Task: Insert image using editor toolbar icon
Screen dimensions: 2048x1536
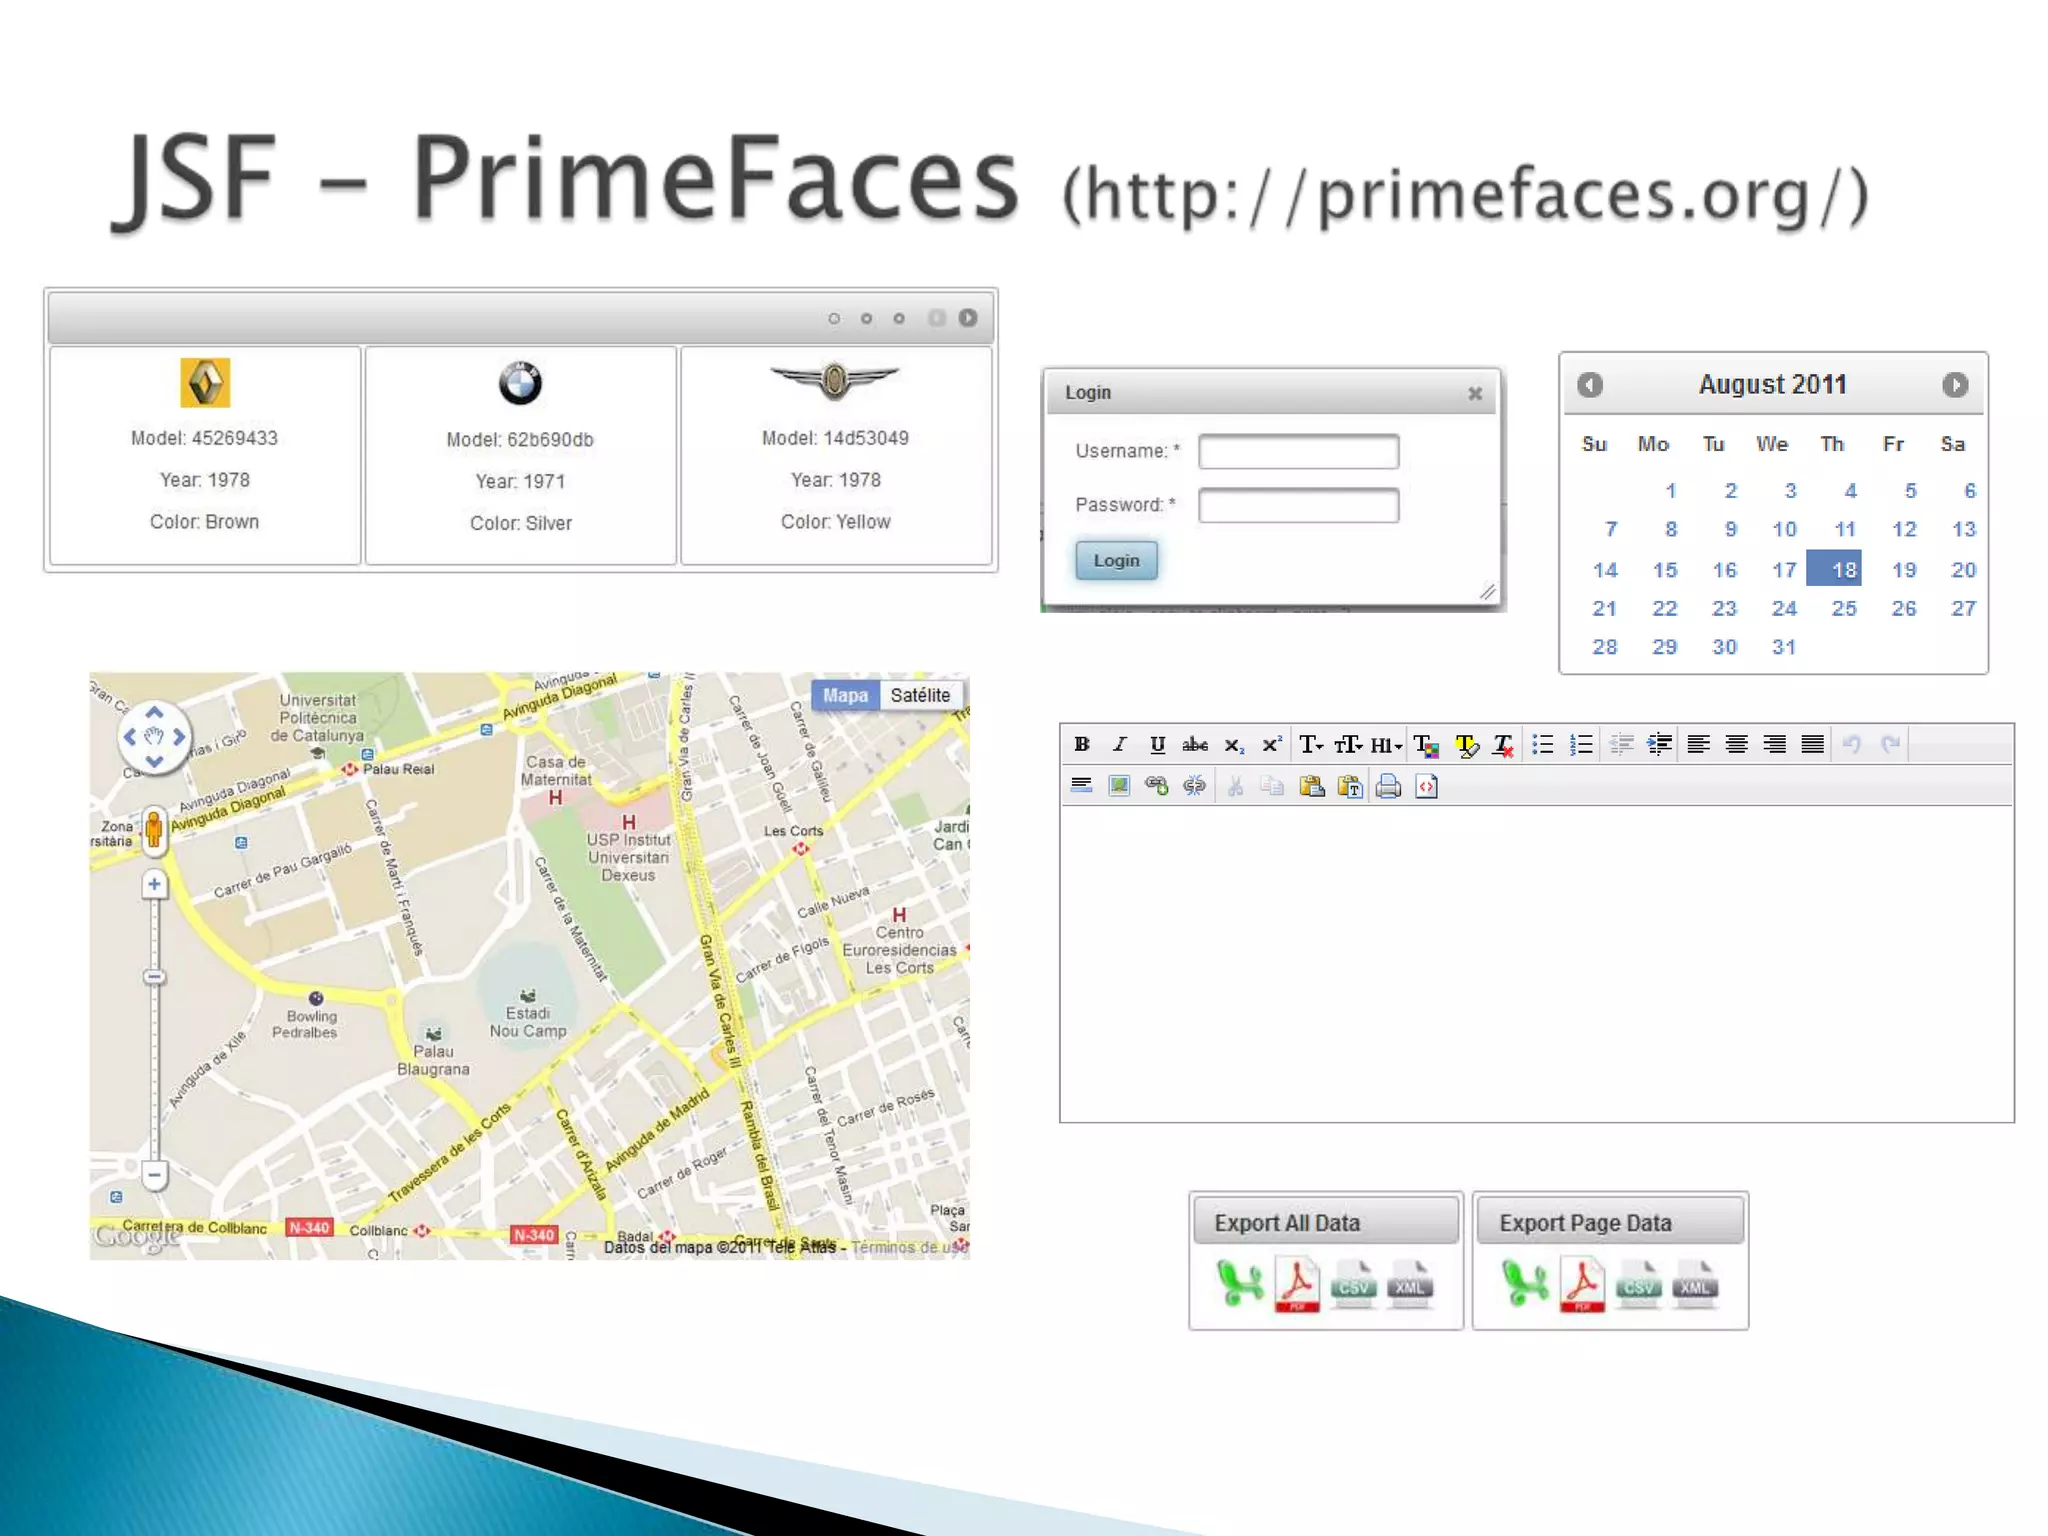Action: (1119, 787)
